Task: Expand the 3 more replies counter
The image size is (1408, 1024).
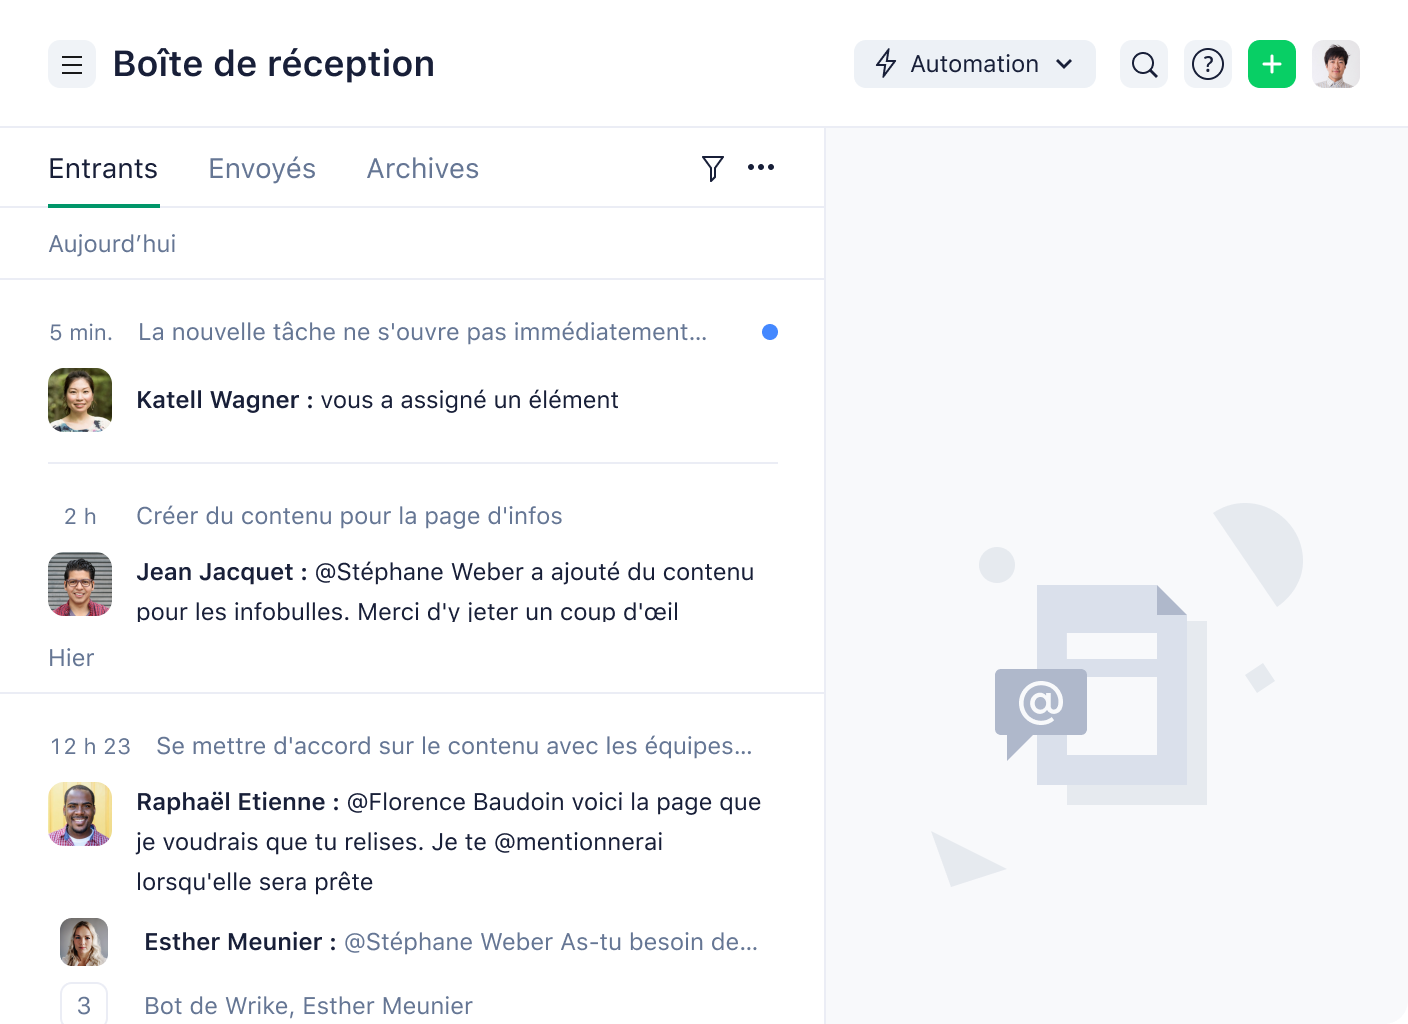Action: pos(84,1004)
